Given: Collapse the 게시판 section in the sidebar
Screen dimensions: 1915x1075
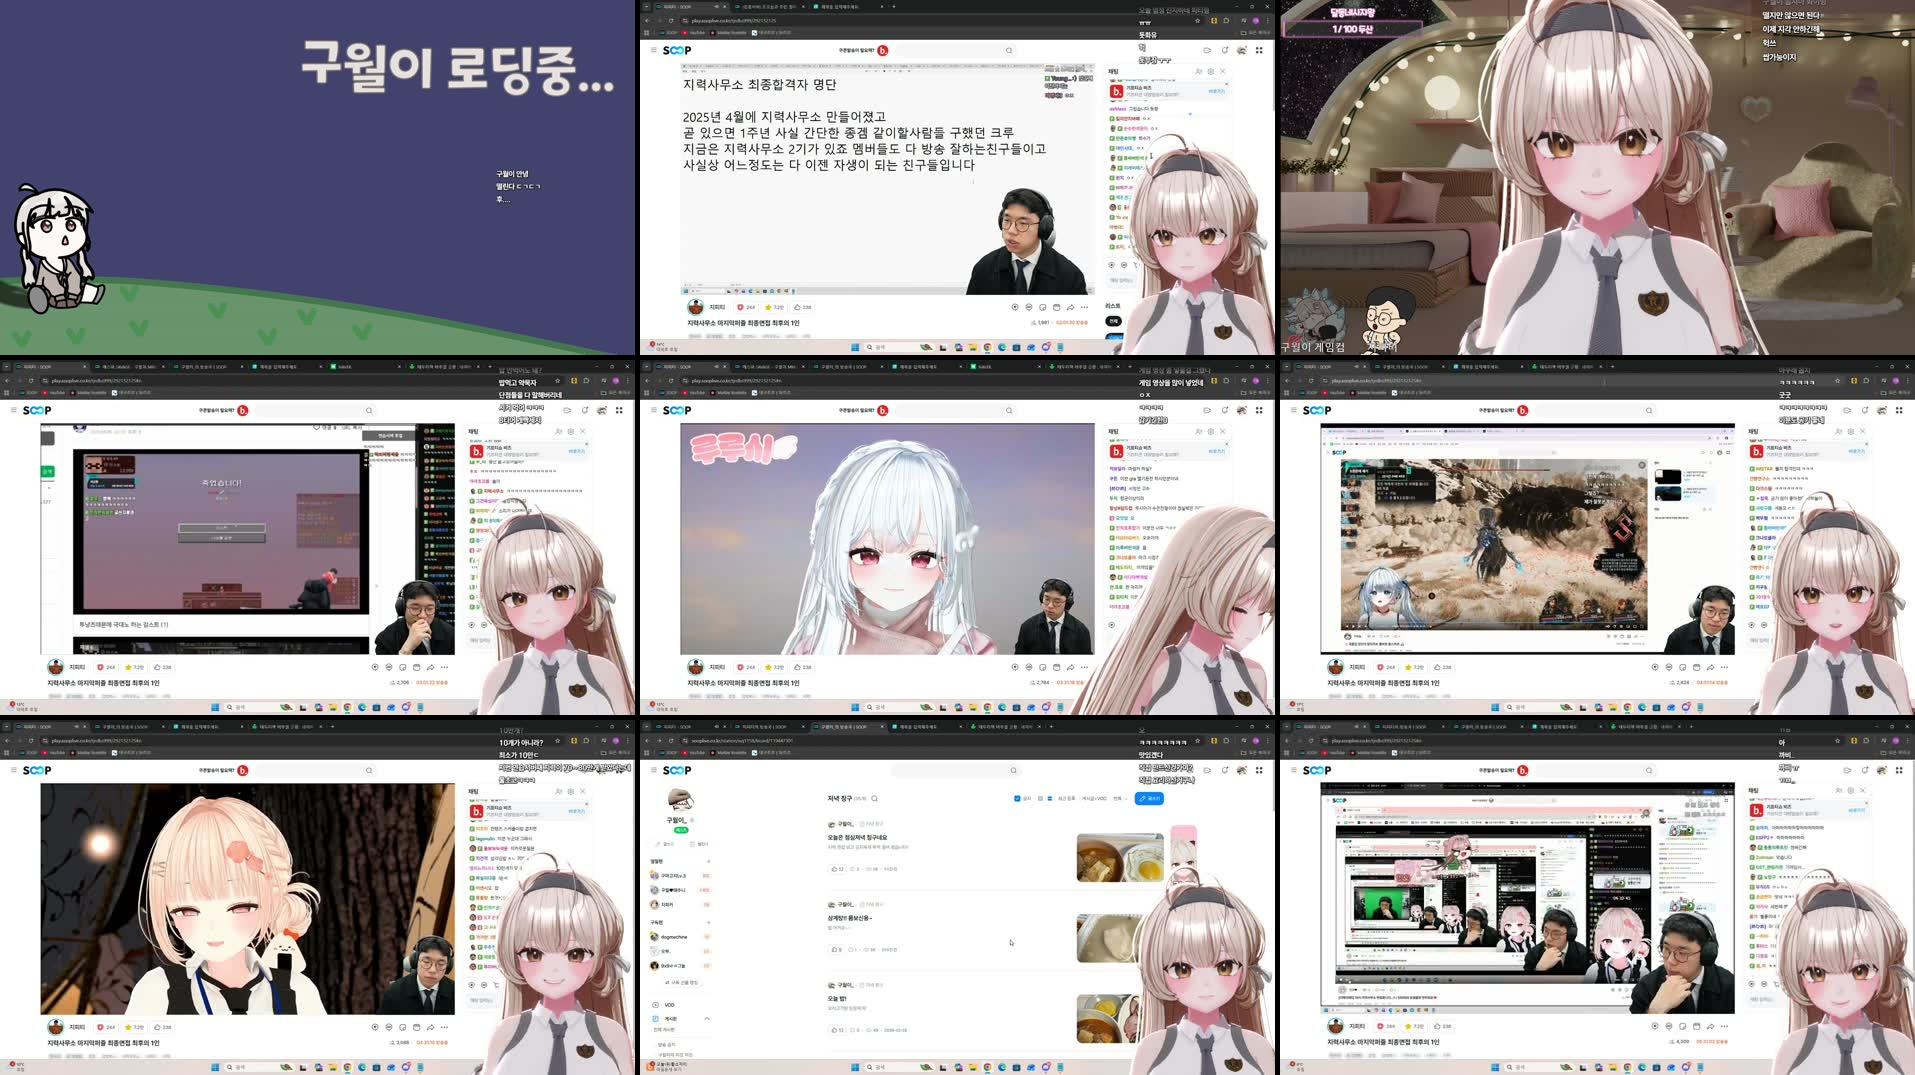Looking at the screenshot, I should [707, 1018].
